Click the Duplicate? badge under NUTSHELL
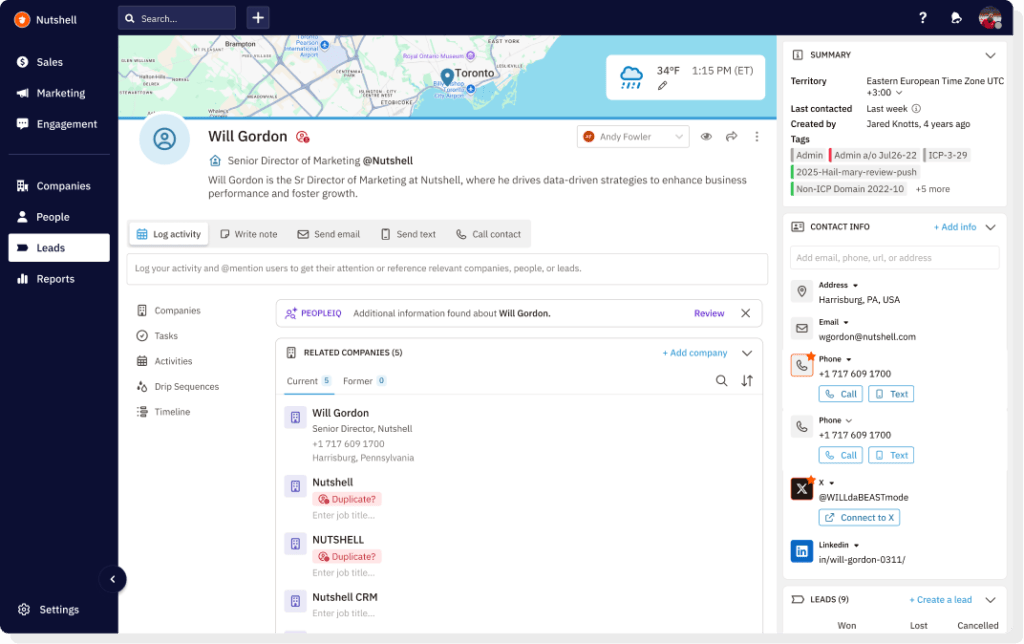The image size is (1024, 644). 346,556
